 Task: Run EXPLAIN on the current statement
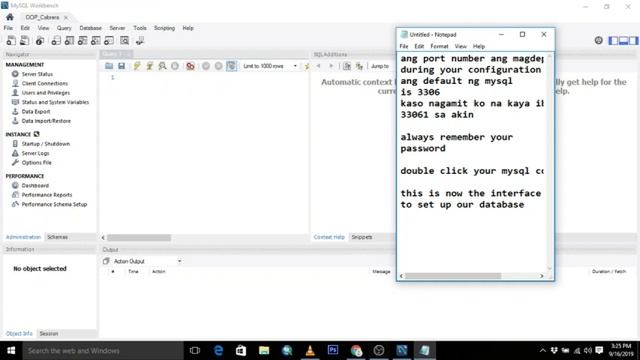162,66
